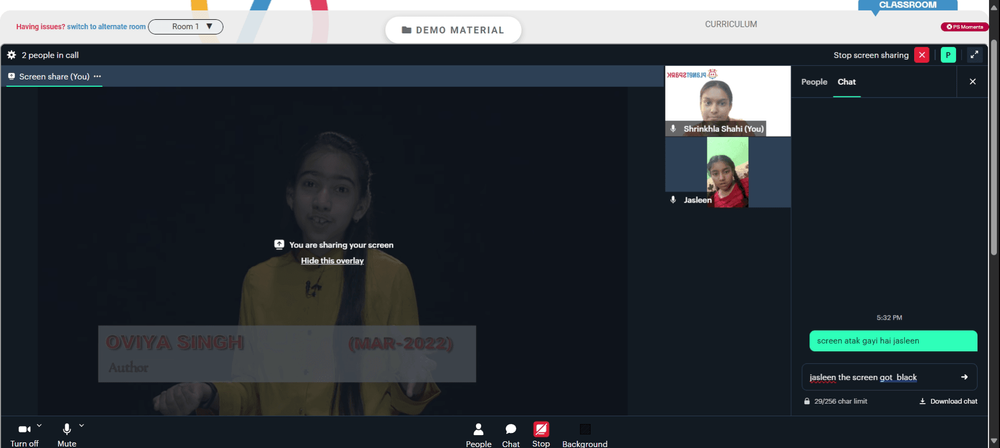This screenshot has height=448, width=1000.
Task: Open call settings gear icon
Action: (x=11, y=55)
